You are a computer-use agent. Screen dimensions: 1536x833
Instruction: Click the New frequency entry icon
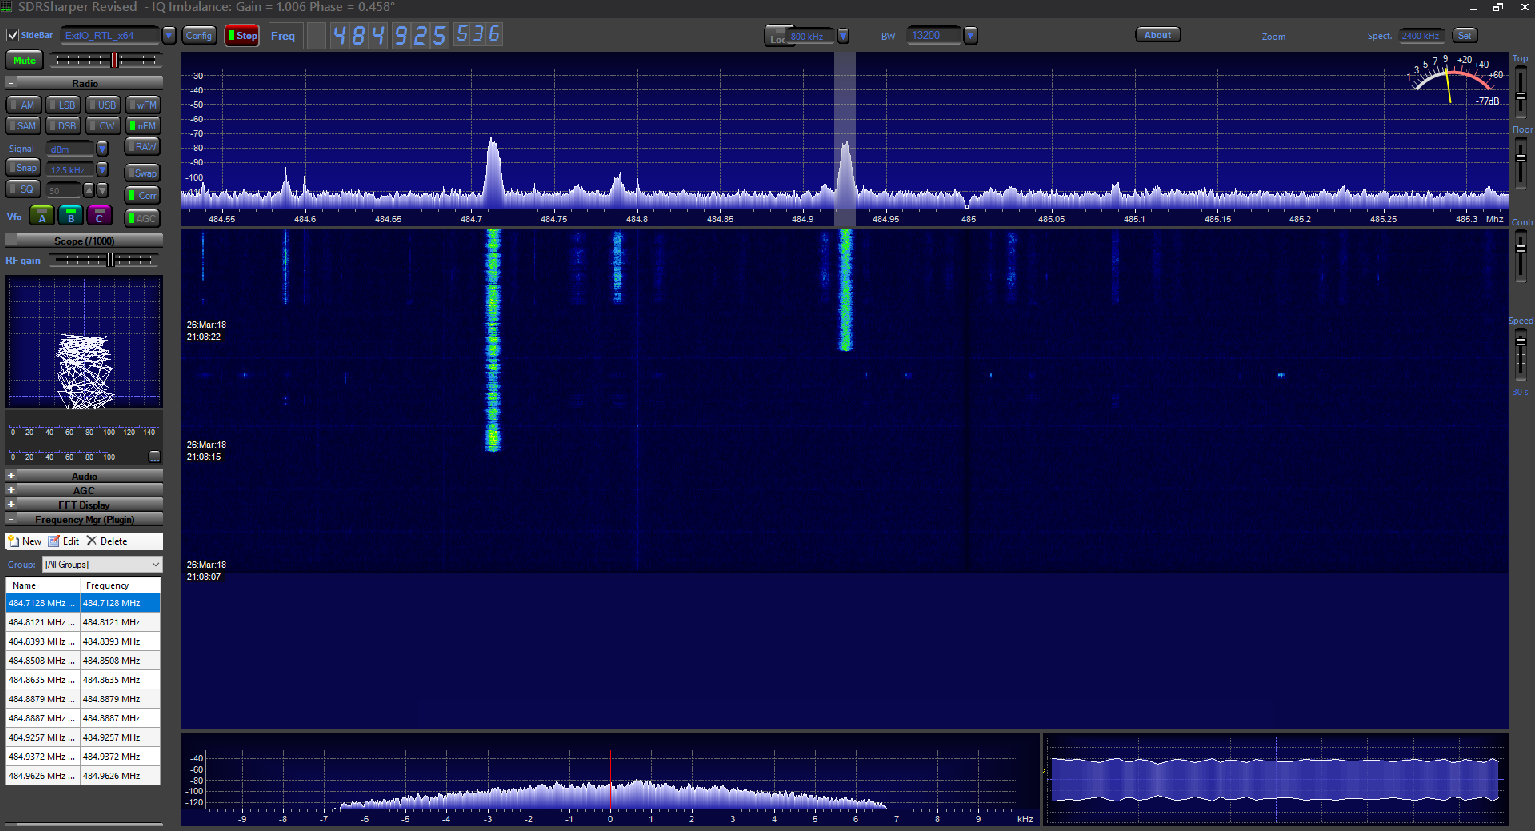coord(14,542)
